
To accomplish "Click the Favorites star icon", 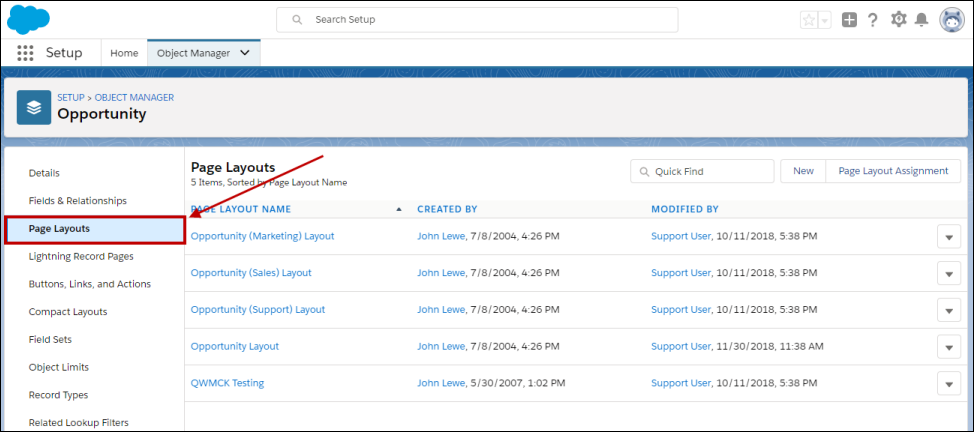I will [809, 20].
